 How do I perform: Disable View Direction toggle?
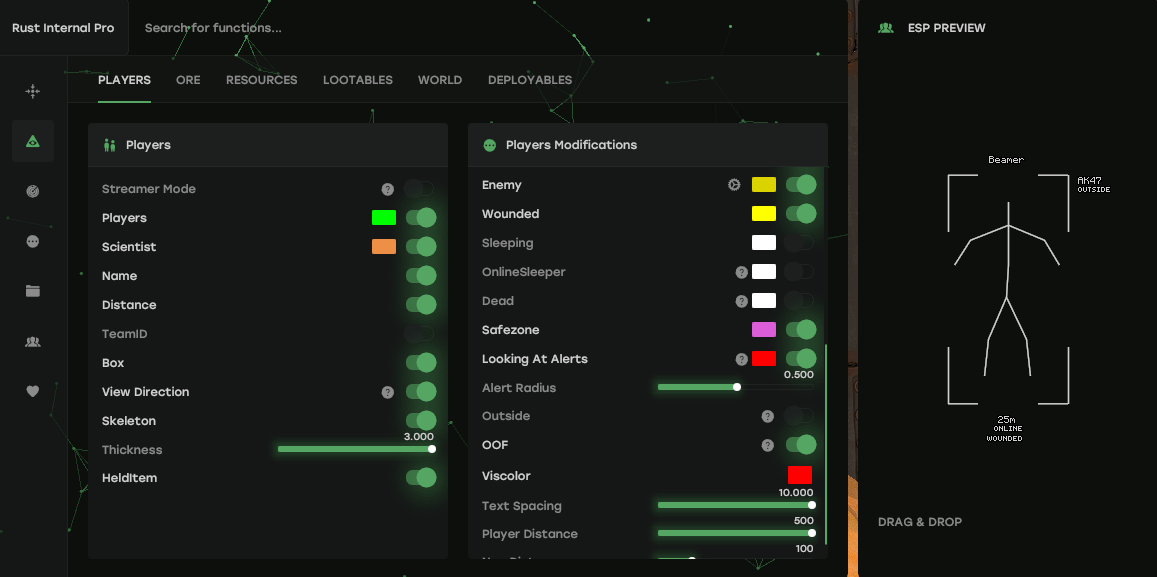pyautogui.click(x=421, y=392)
